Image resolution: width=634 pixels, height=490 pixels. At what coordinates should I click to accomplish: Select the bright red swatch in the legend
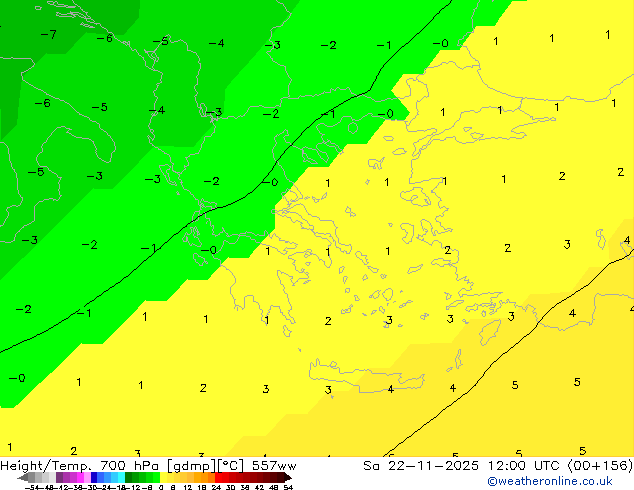(x=218, y=478)
